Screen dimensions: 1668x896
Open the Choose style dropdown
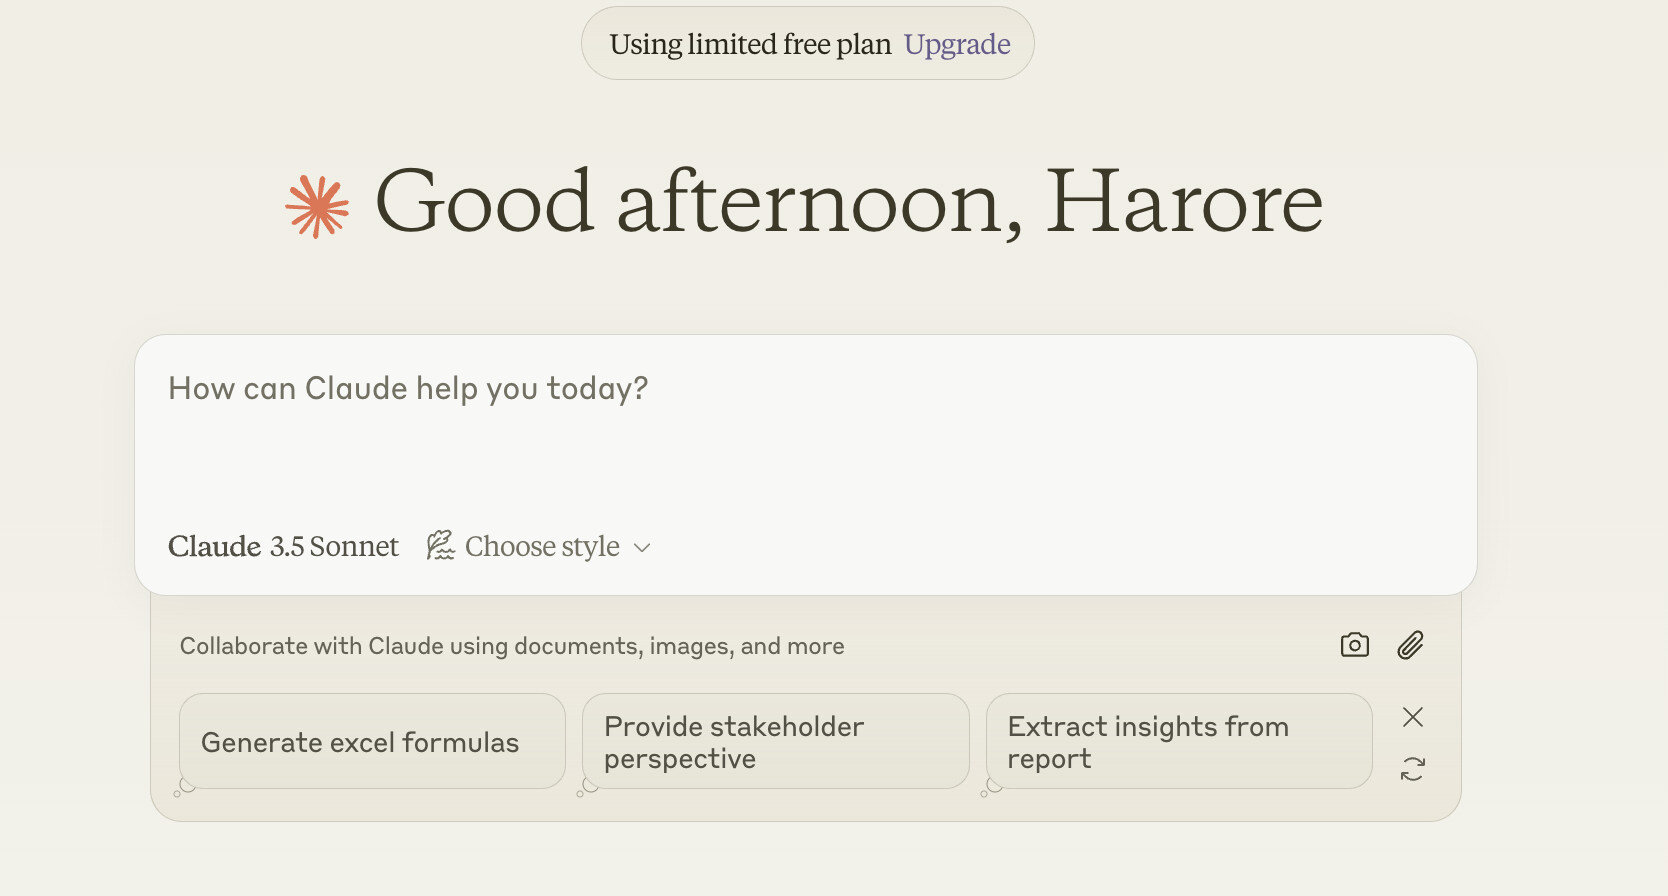539,546
